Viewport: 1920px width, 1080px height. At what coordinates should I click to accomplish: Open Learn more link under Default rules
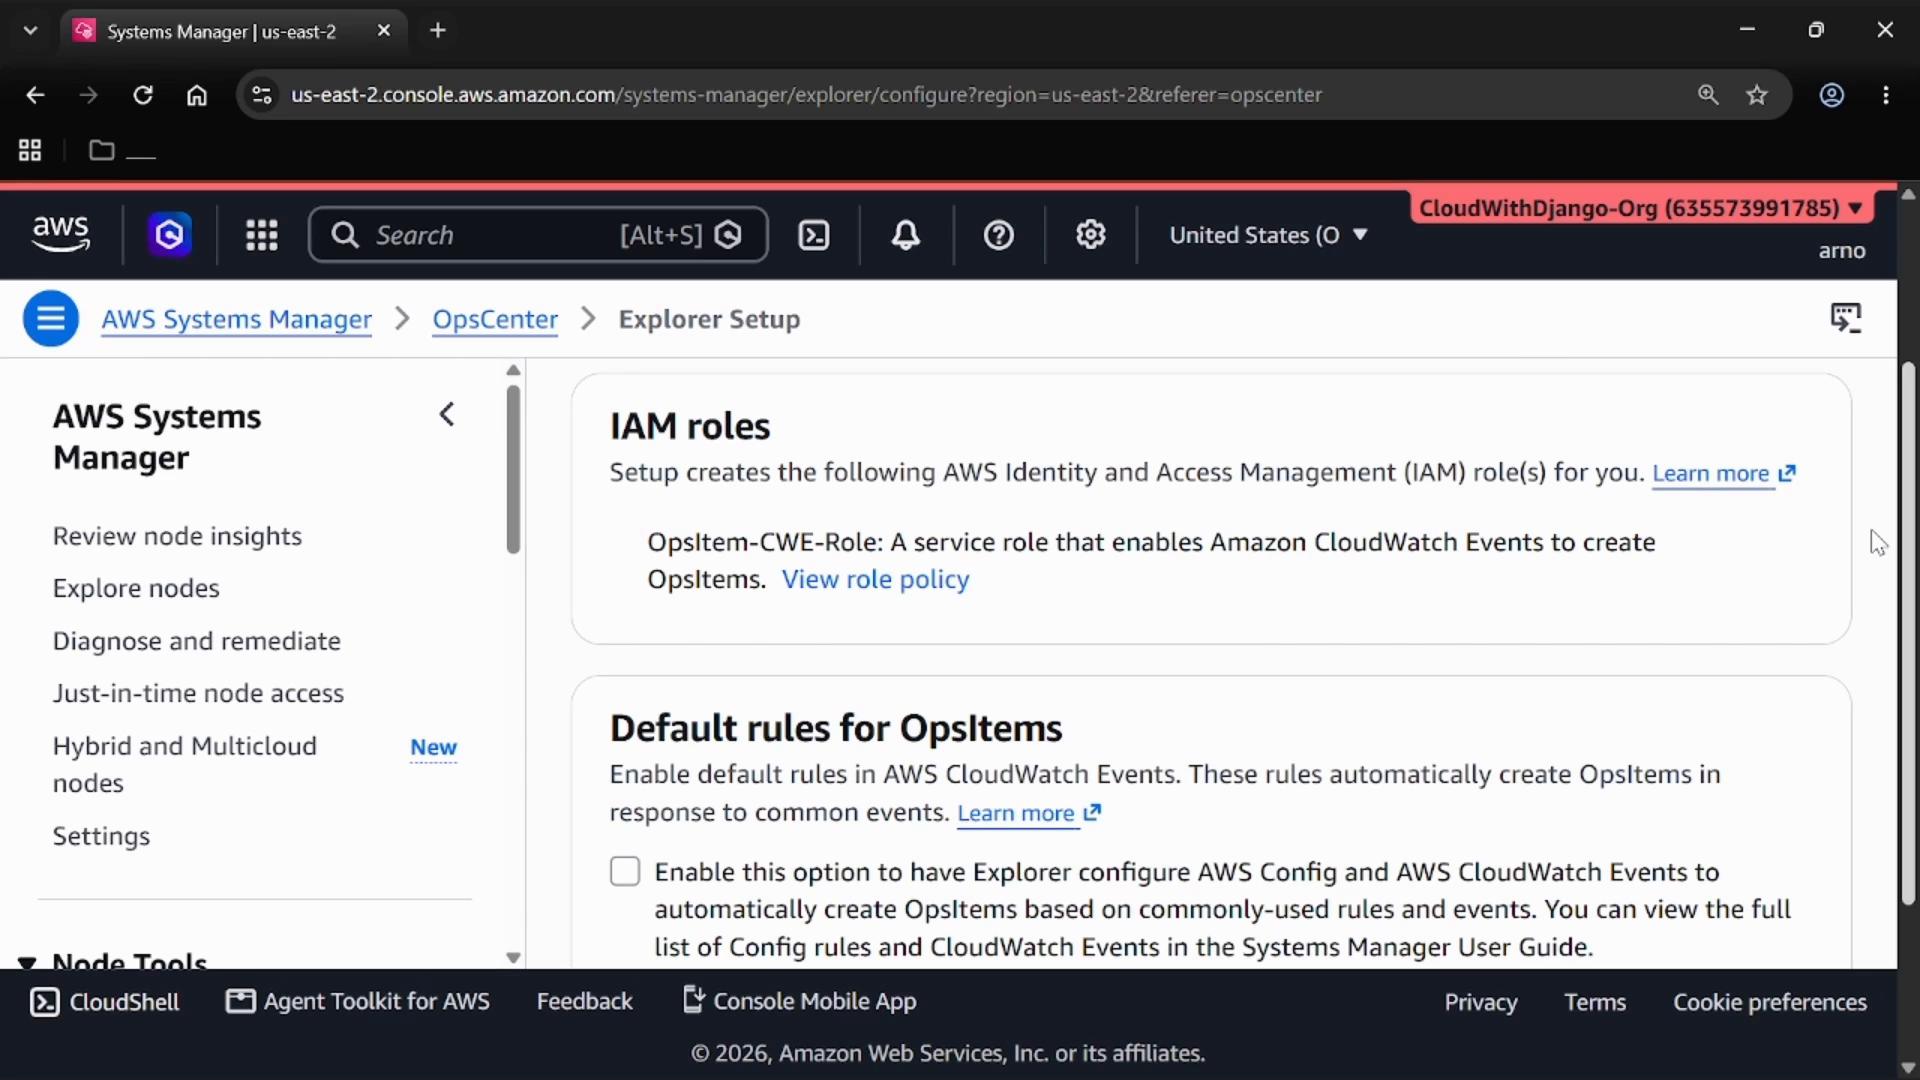coord(1029,813)
